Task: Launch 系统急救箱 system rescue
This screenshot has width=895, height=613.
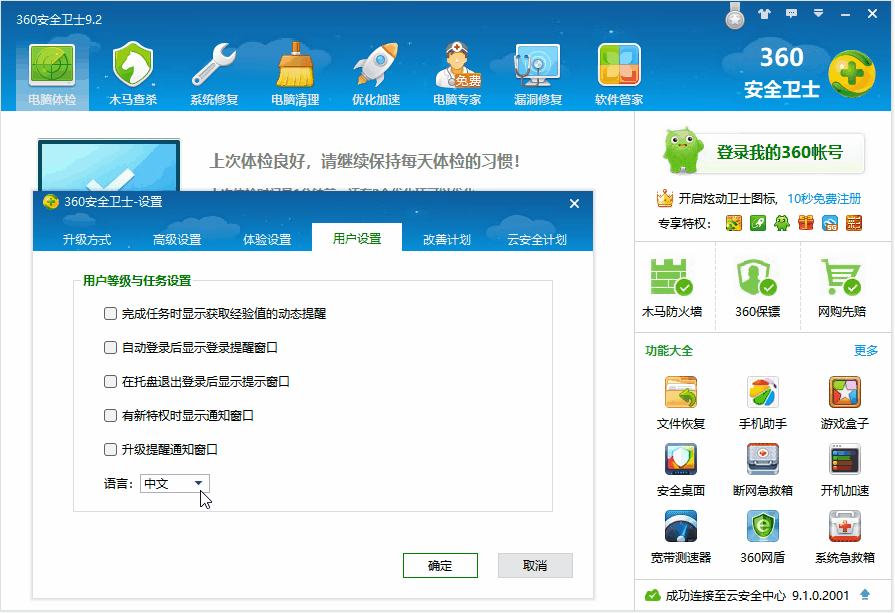Action: 845,537
